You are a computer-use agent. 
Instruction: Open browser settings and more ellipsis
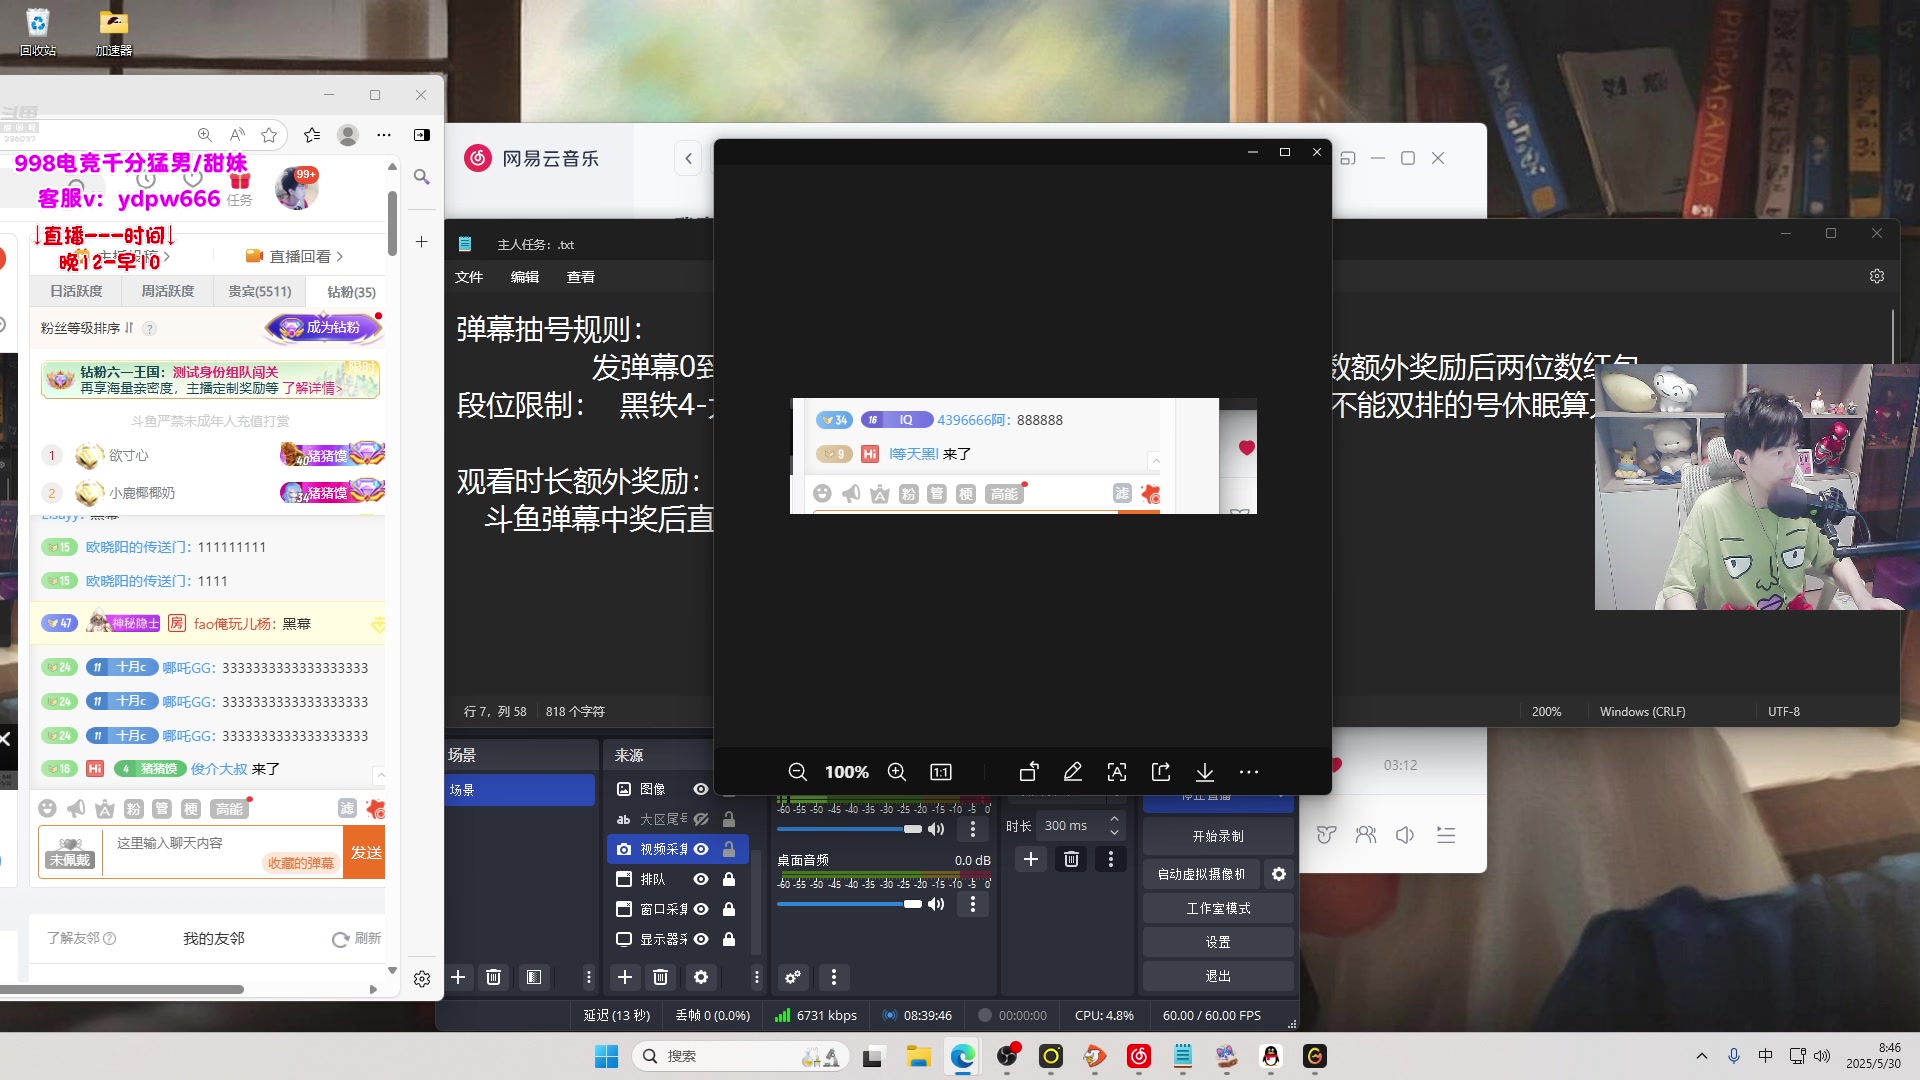tap(384, 135)
